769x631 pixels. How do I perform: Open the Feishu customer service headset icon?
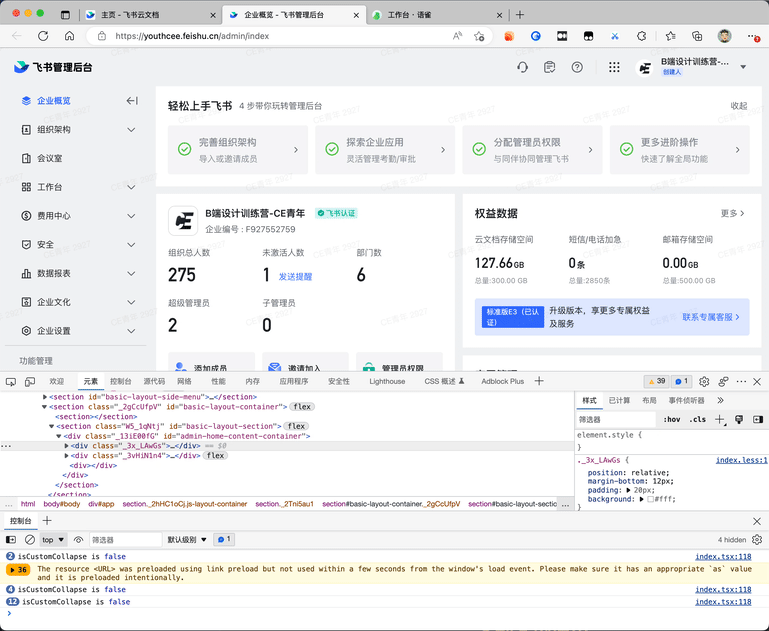(522, 67)
